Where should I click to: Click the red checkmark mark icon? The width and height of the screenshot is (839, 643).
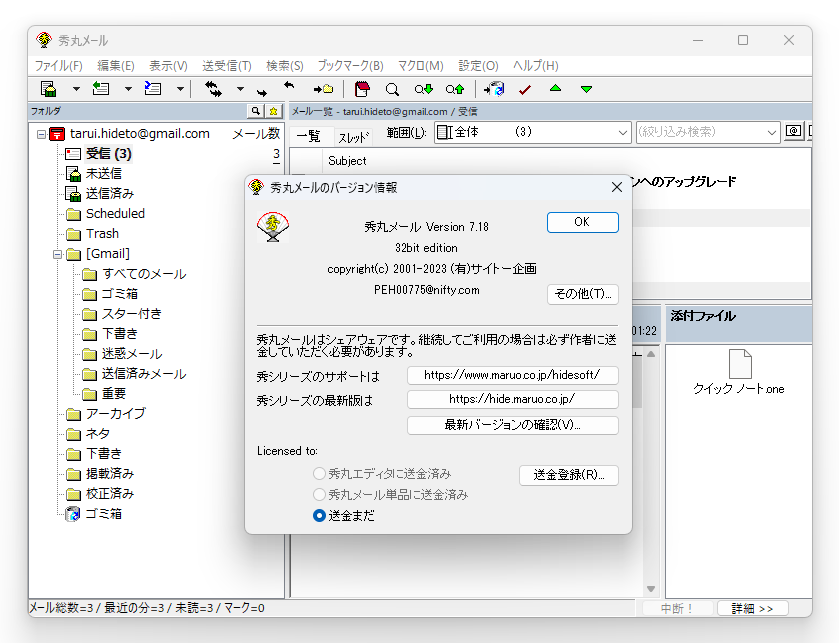pyautogui.click(x=524, y=89)
